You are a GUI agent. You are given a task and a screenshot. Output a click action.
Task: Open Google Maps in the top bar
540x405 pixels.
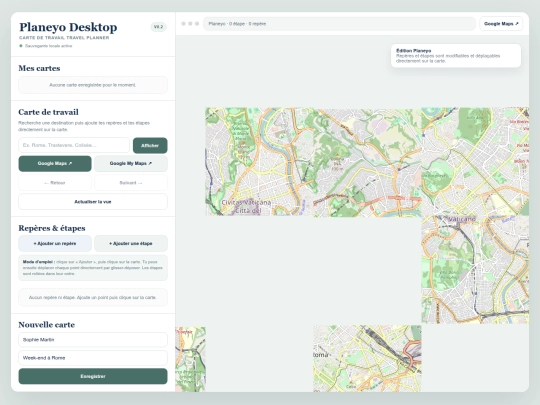click(x=501, y=24)
